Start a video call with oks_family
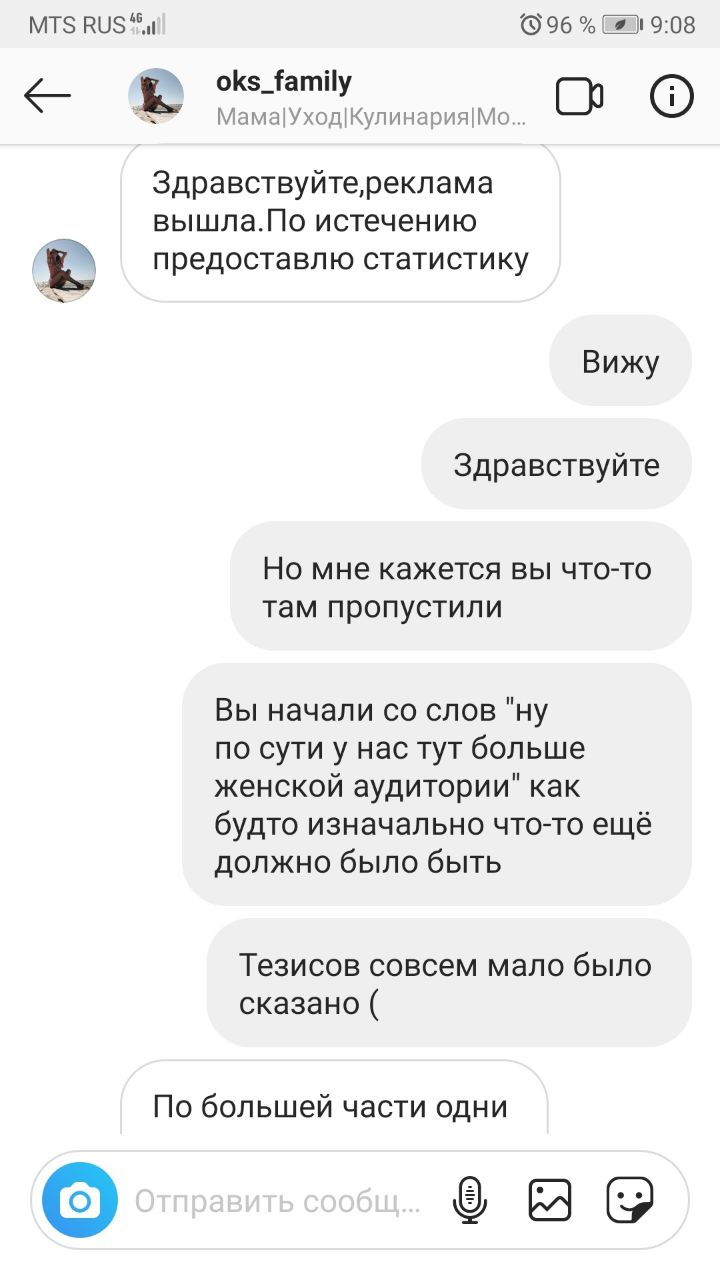The image size is (720, 1280). [x=579, y=97]
